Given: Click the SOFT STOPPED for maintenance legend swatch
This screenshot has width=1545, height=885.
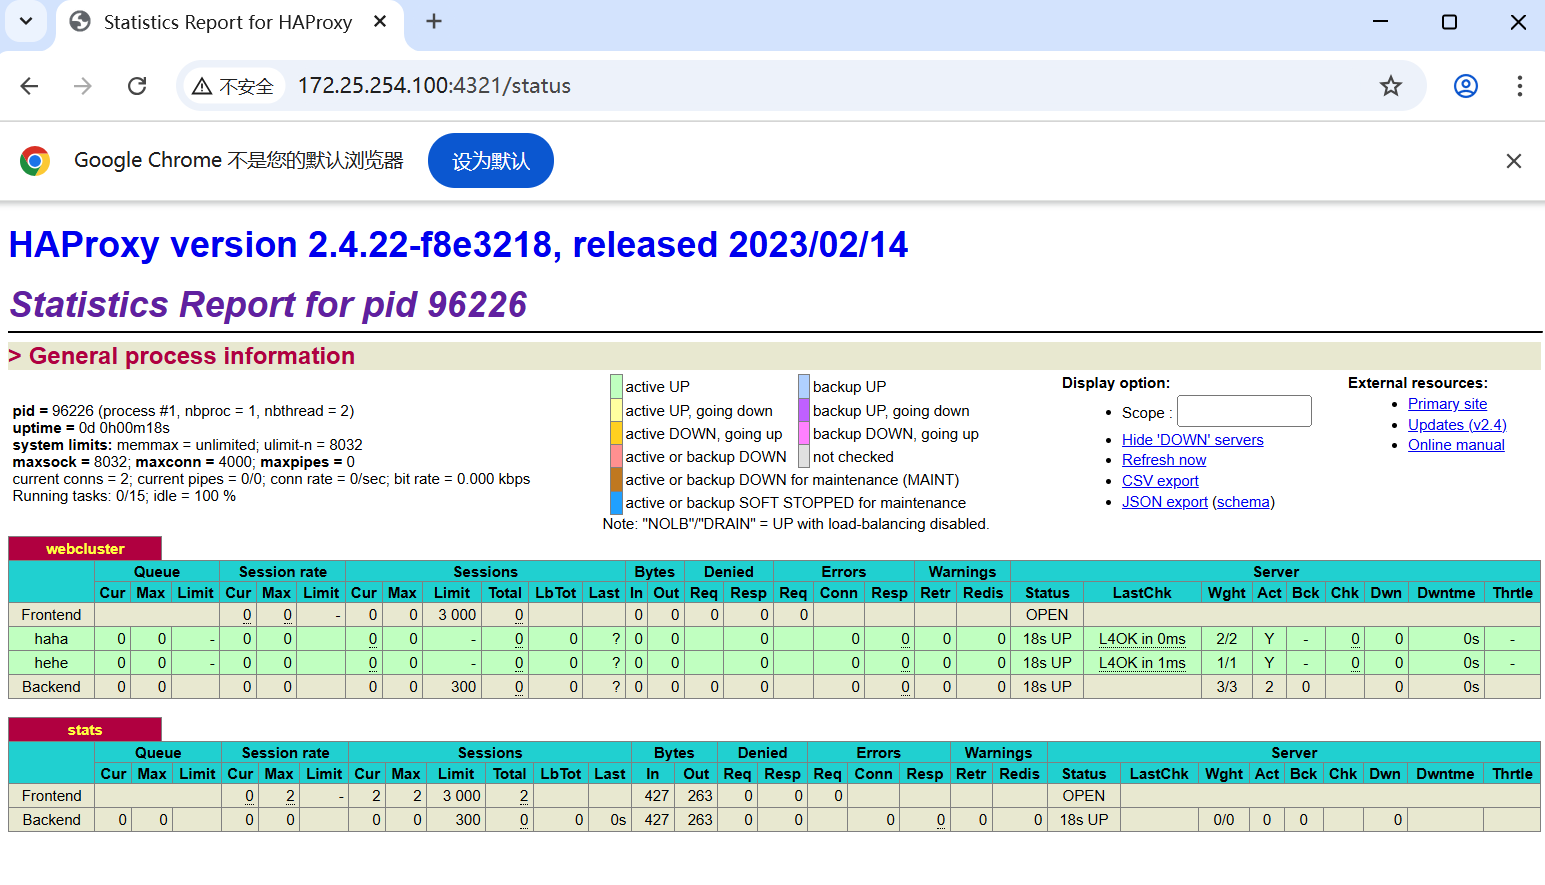Looking at the screenshot, I should tap(616, 503).
